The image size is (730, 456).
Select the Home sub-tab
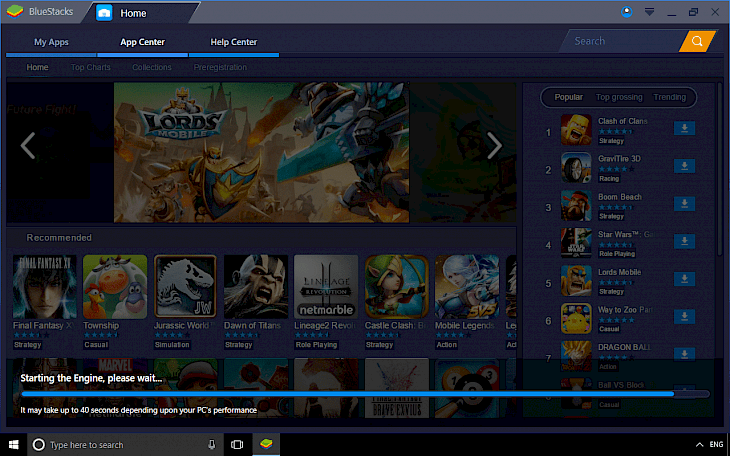coord(37,67)
